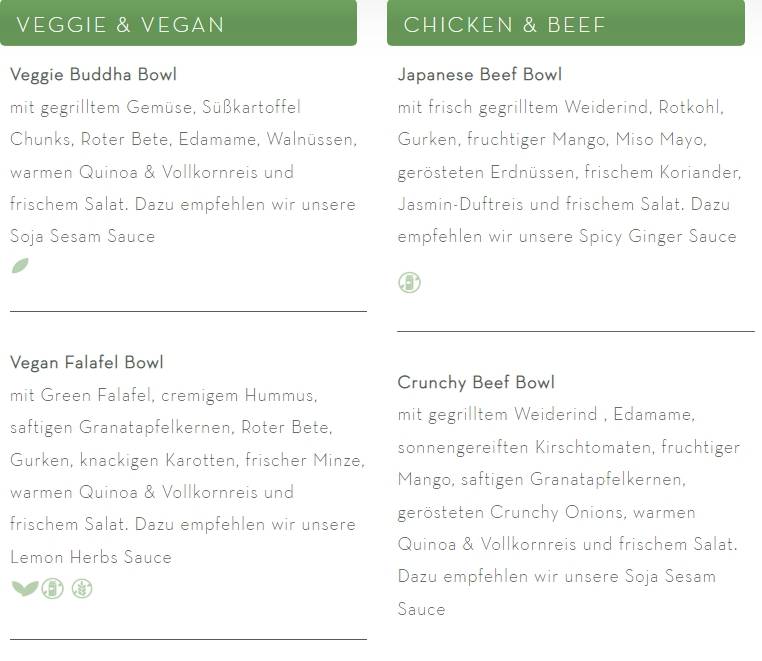Click the lactose-free icon under Japanese Beef Bowl
Image resolution: width=762 pixels, height=661 pixels.
(409, 282)
